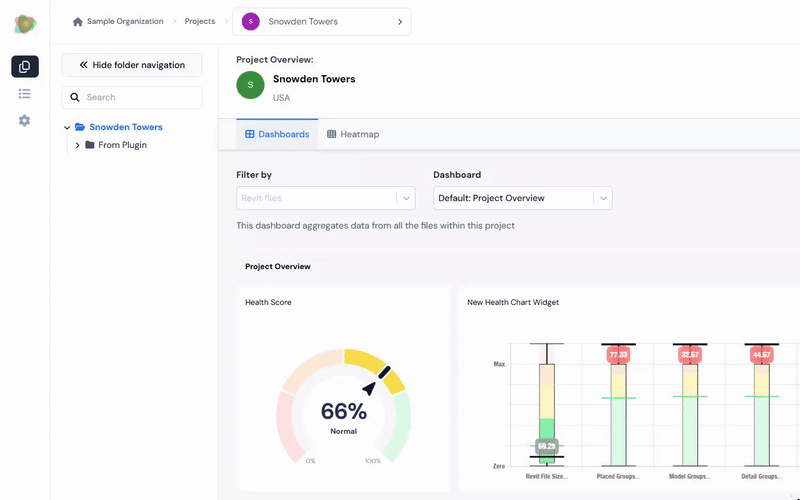Open the Snowden Towers project switcher
This screenshot has height=500, width=800.
321,21
